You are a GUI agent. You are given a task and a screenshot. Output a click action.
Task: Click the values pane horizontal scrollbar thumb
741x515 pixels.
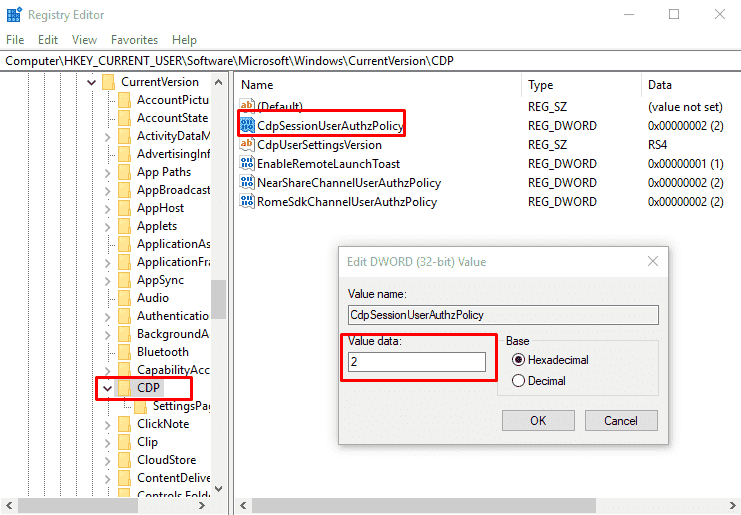(x=424, y=506)
